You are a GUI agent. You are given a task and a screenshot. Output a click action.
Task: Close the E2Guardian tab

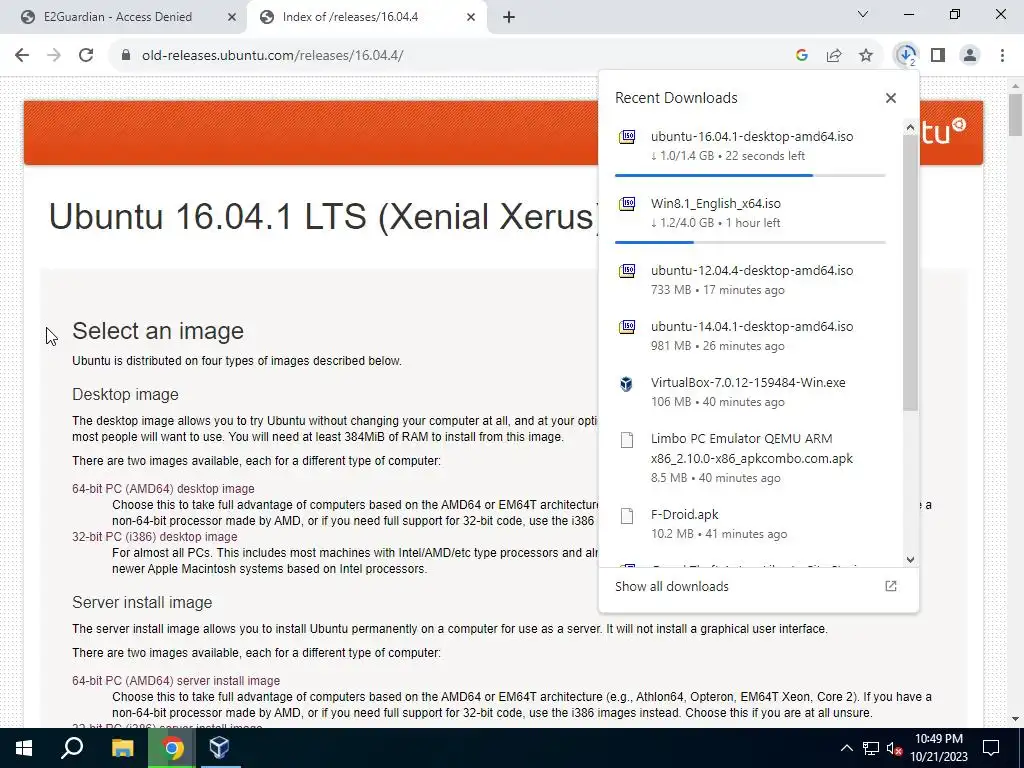click(232, 17)
